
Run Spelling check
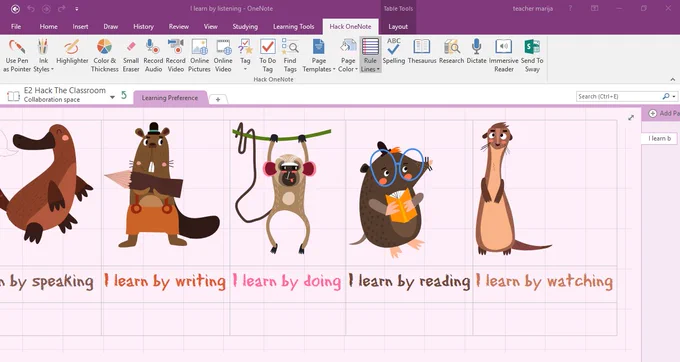click(x=394, y=52)
